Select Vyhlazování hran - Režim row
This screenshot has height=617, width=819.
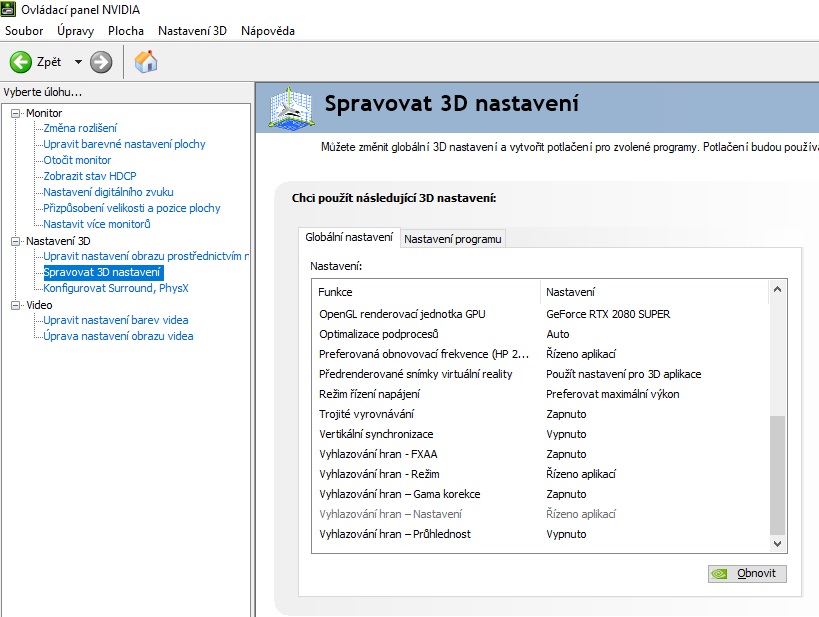tap(541, 474)
